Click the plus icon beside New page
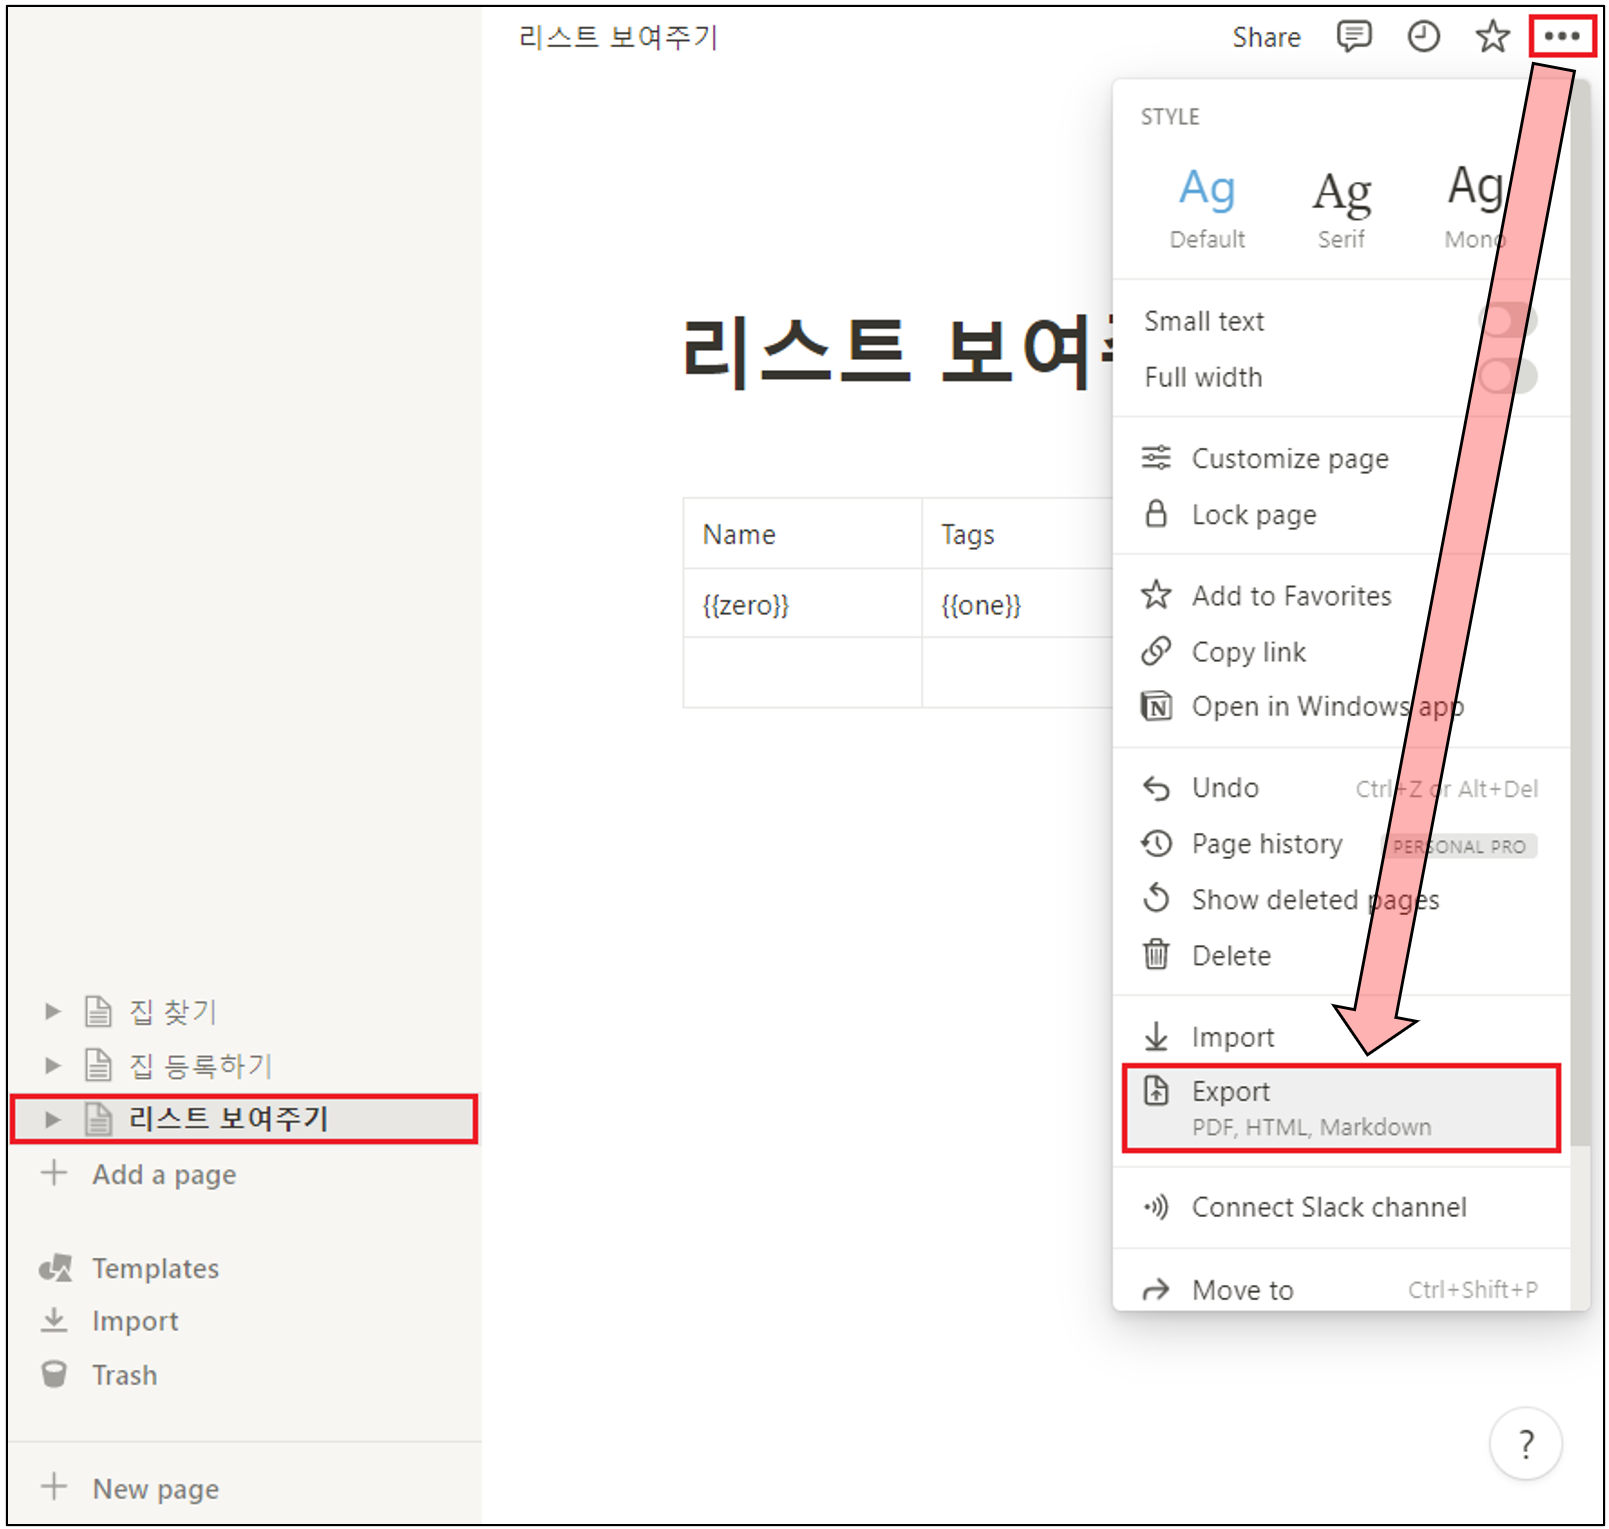Viewport: 1609px width, 1529px height. (54, 1488)
